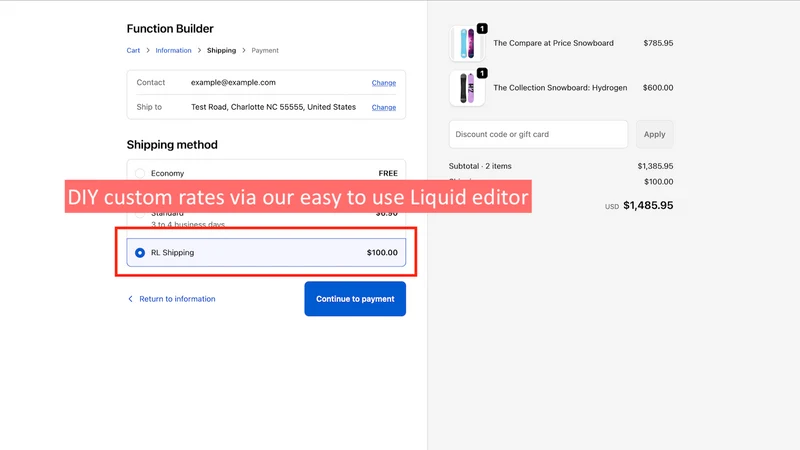Click the chevron between Shipping and Payment
This screenshot has width=800, height=450.
click(x=244, y=51)
